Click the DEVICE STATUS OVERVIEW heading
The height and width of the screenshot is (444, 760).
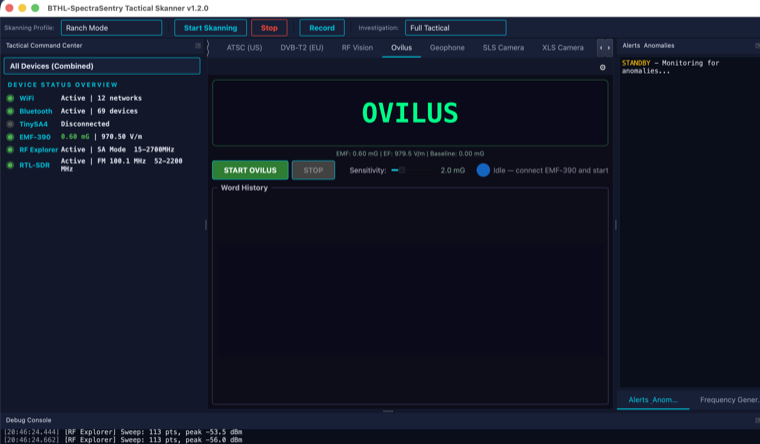[x=63, y=85]
